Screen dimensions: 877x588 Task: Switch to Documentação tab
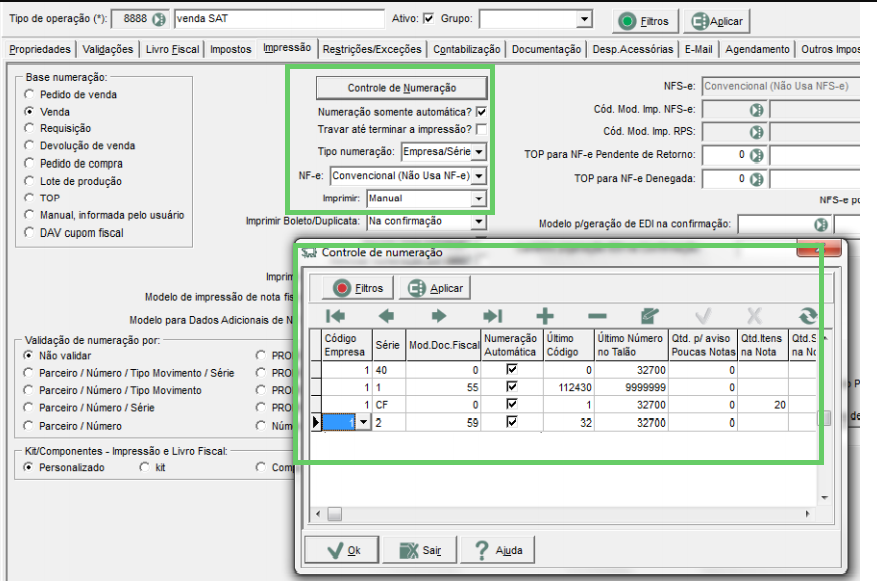coord(546,49)
